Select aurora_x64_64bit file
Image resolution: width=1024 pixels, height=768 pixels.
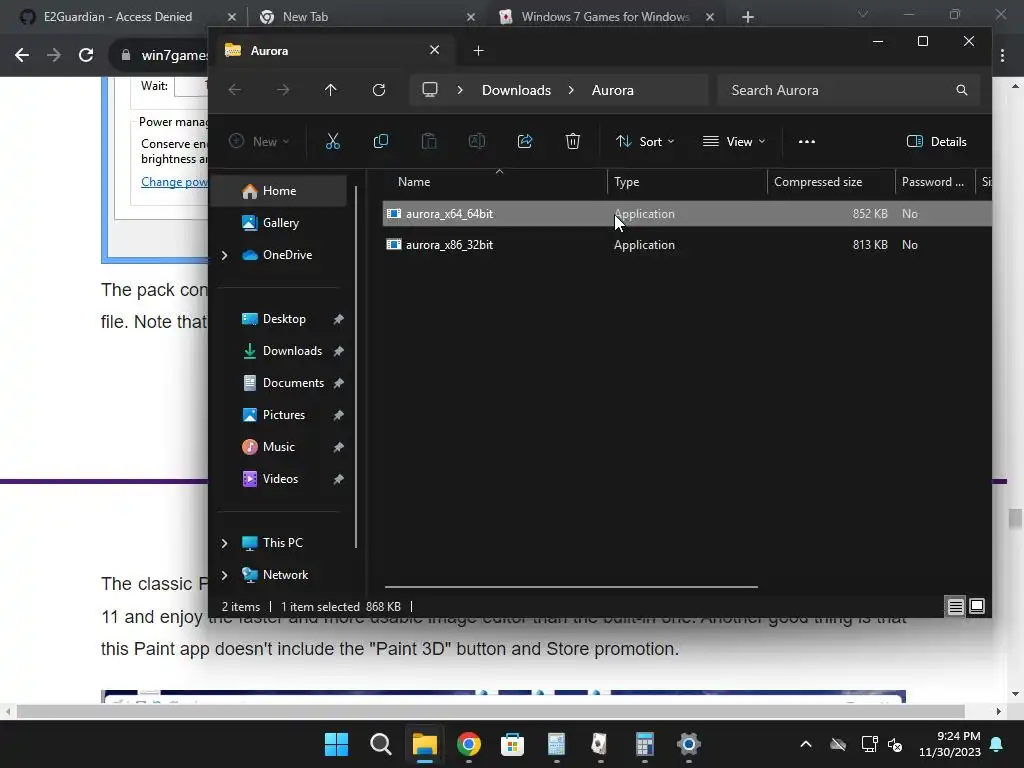click(x=687, y=214)
